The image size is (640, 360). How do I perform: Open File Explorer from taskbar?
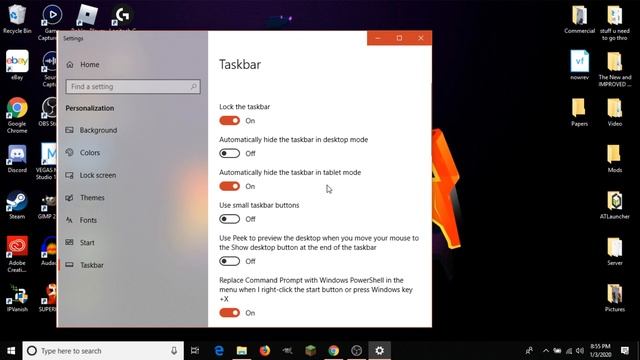242,351
